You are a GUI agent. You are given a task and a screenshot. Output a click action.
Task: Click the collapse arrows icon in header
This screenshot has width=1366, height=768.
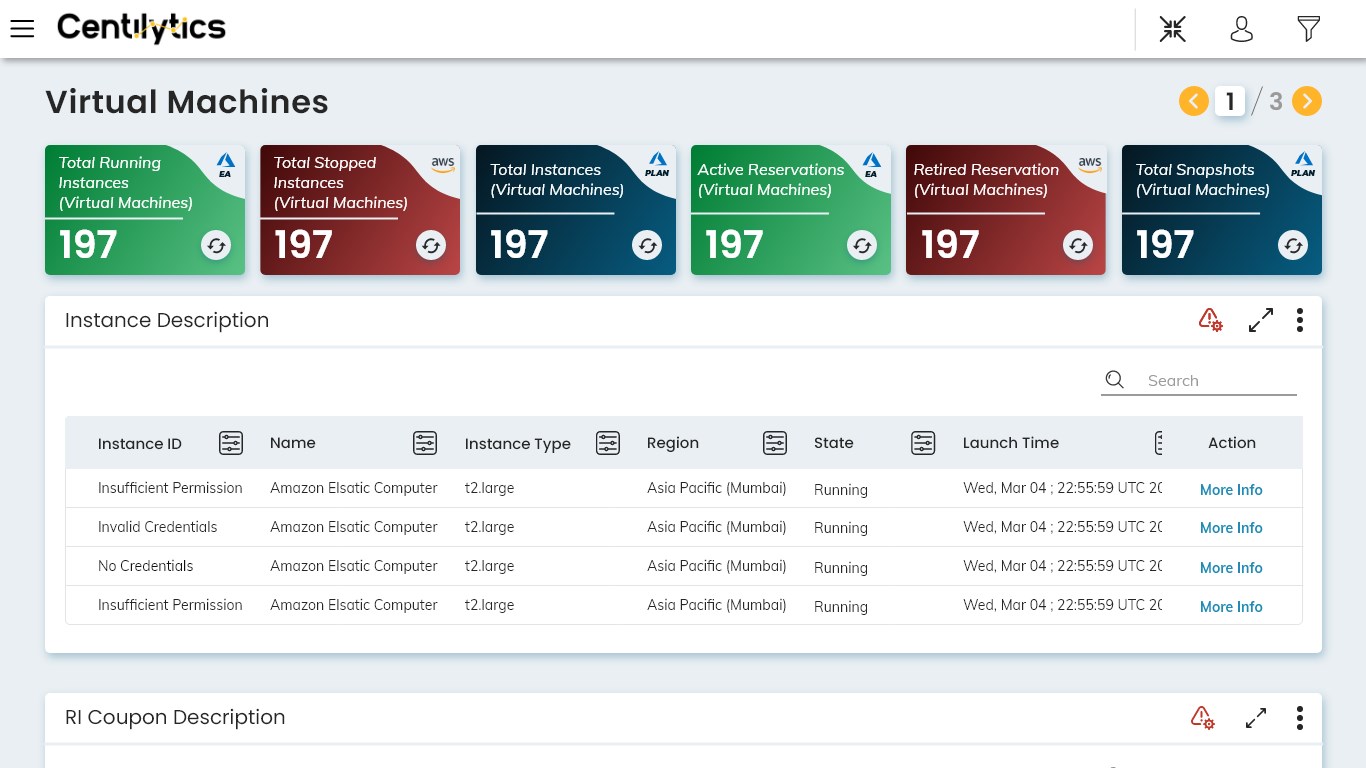coord(1173,29)
